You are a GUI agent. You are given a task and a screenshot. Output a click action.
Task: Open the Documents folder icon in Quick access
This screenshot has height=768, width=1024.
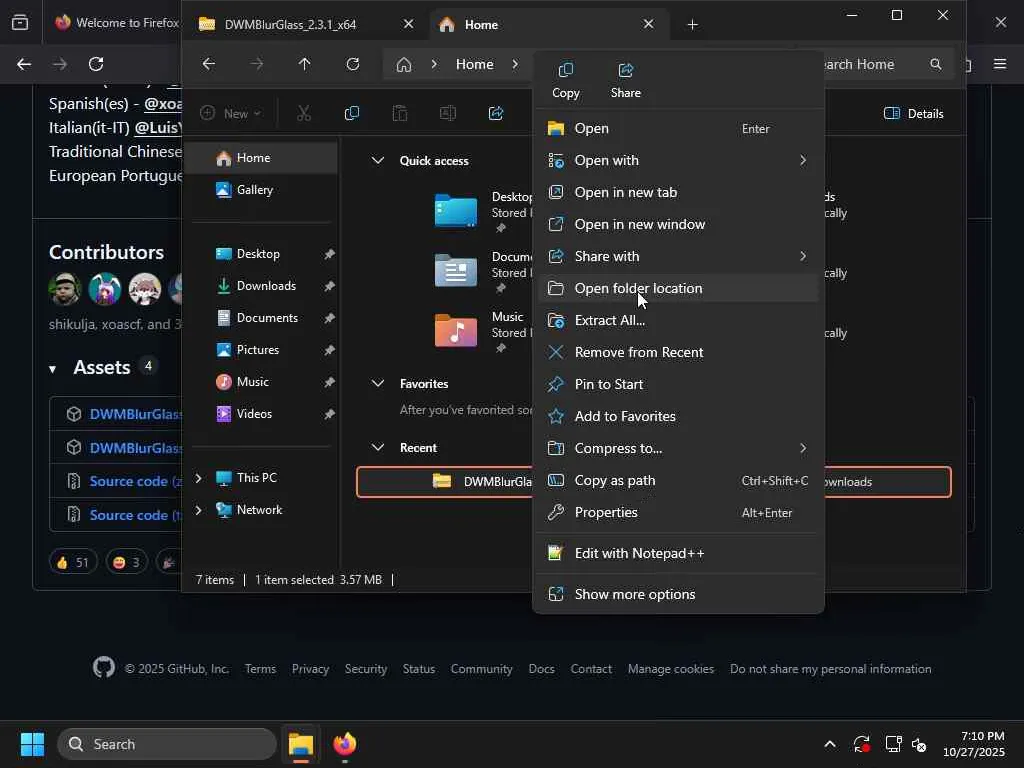[456, 270]
